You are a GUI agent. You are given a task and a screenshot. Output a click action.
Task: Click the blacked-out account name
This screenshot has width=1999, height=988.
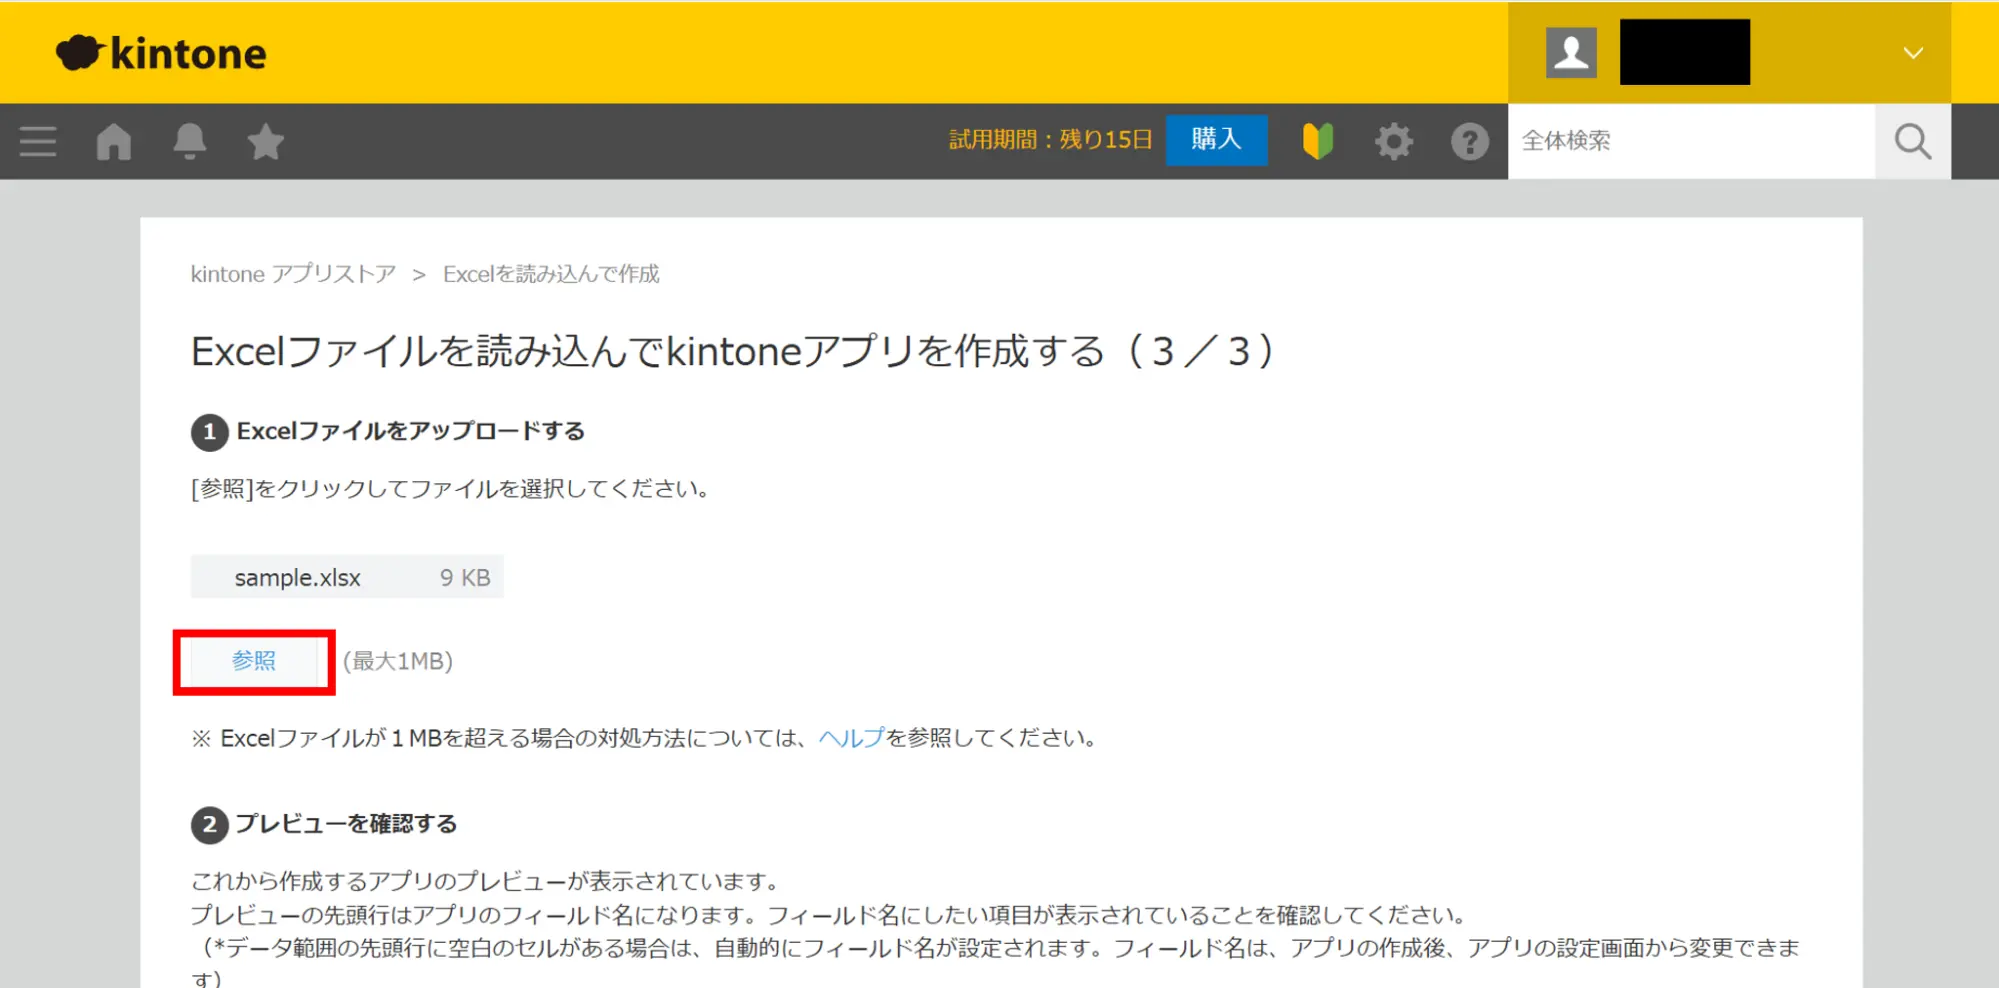click(x=1684, y=52)
